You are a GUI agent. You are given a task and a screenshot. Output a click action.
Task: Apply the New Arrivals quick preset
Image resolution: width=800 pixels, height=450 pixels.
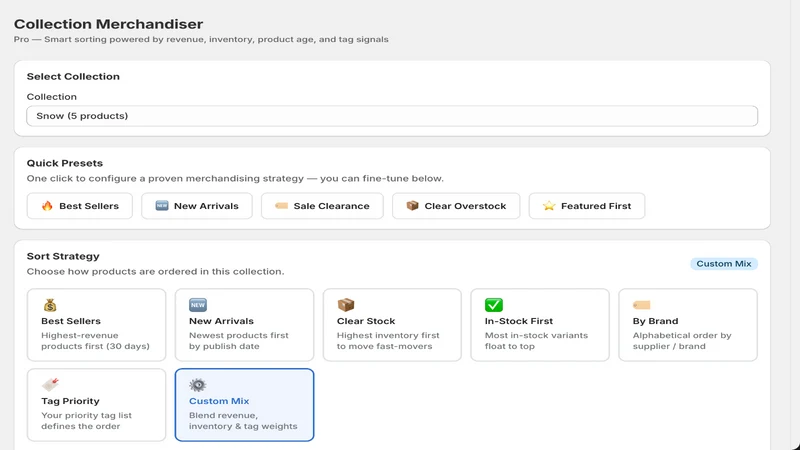click(x=197, y=206)
